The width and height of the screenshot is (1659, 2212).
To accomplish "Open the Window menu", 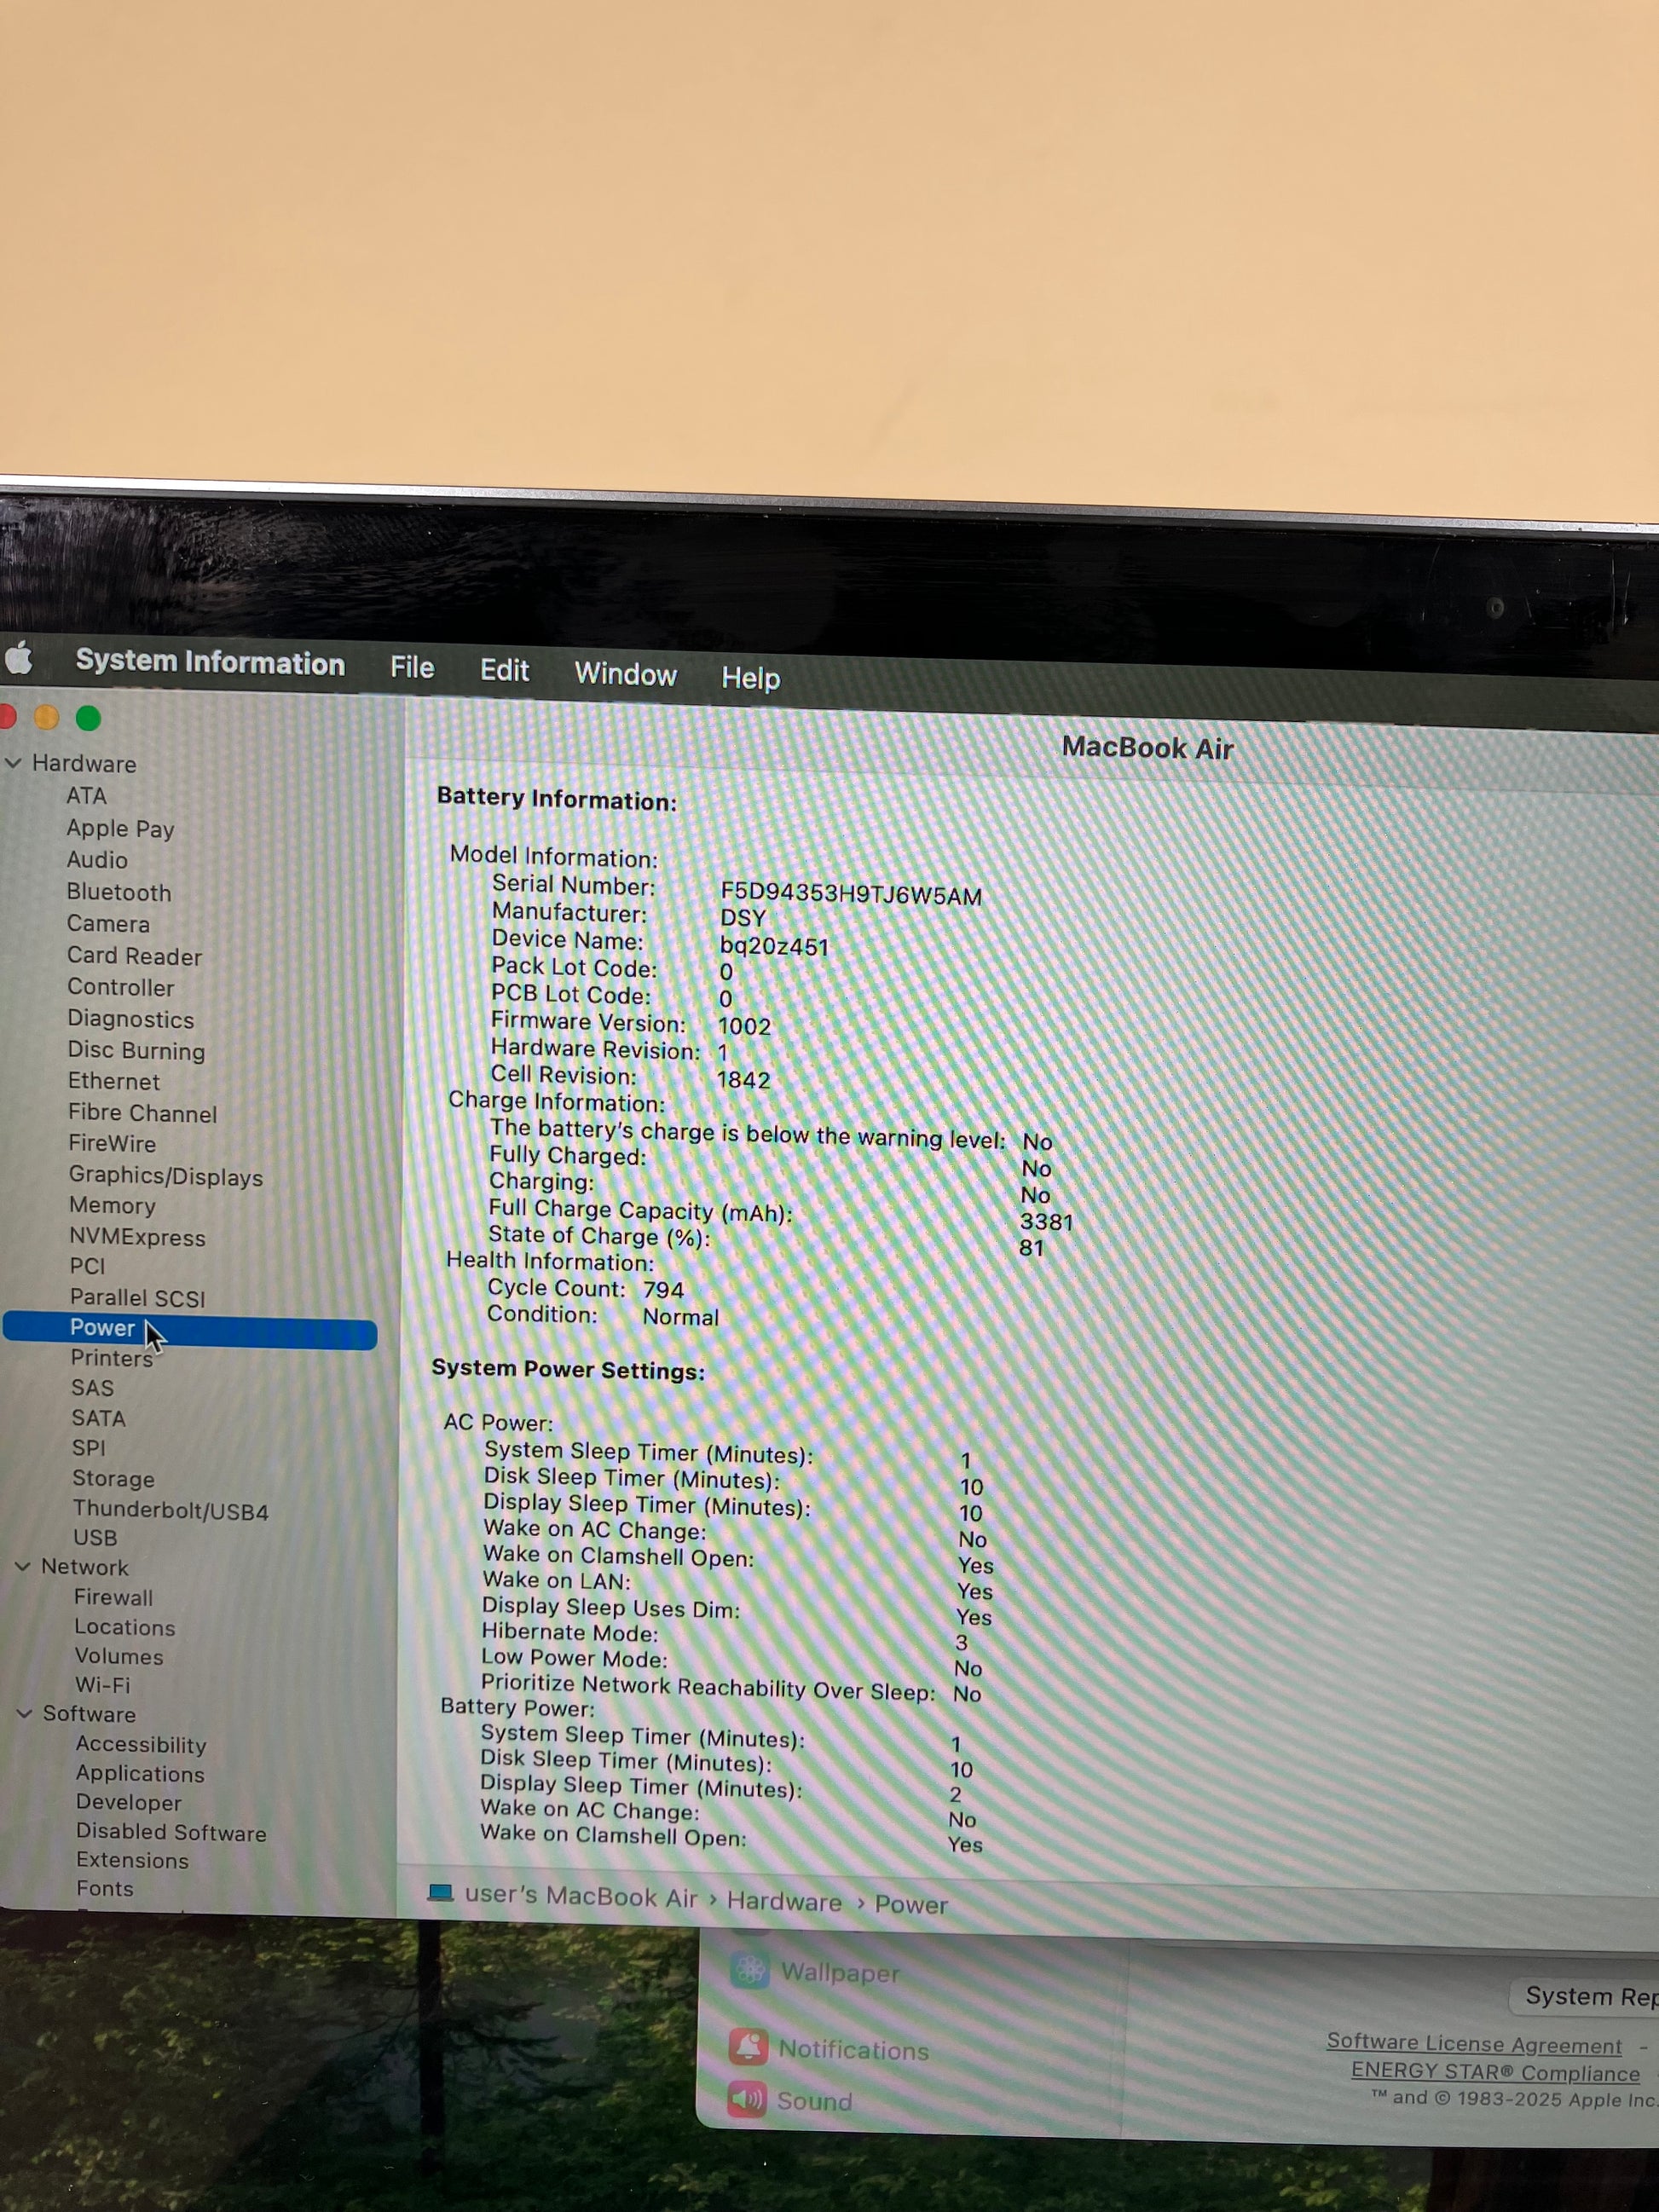I will [625, 674].
